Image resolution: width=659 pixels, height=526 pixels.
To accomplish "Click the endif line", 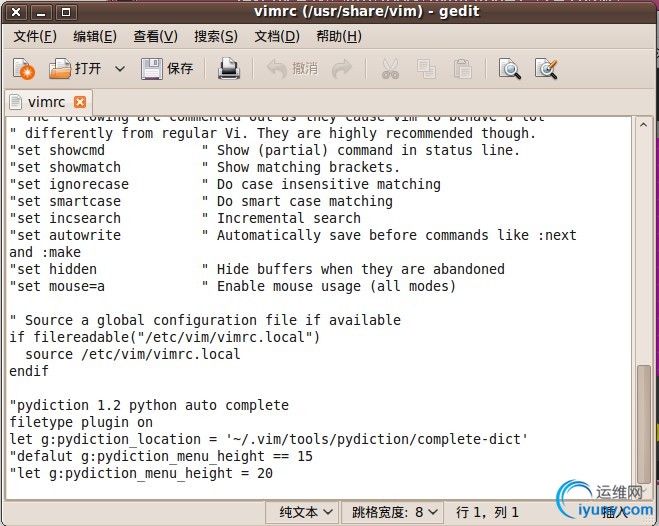I will click(x=29, y=371).
